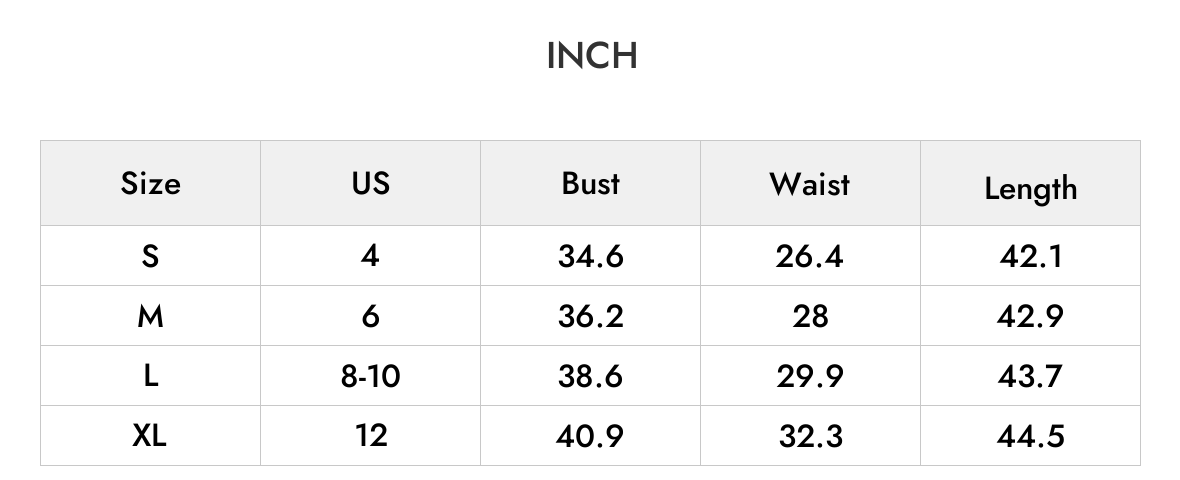This screenshot has height=480, width=1180.
Task: Click the INCH heading above the table
Action: [592, 56]
